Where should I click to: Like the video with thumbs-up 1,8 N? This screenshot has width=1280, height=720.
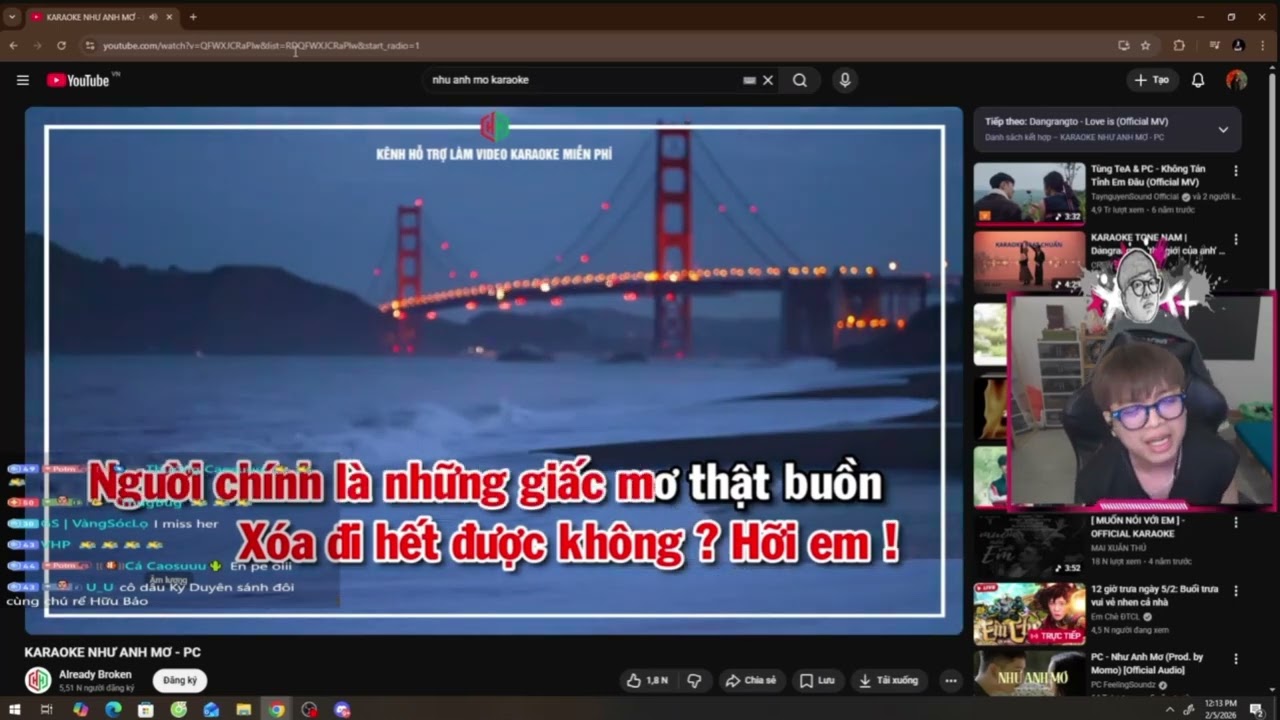[x=648, y=680]
